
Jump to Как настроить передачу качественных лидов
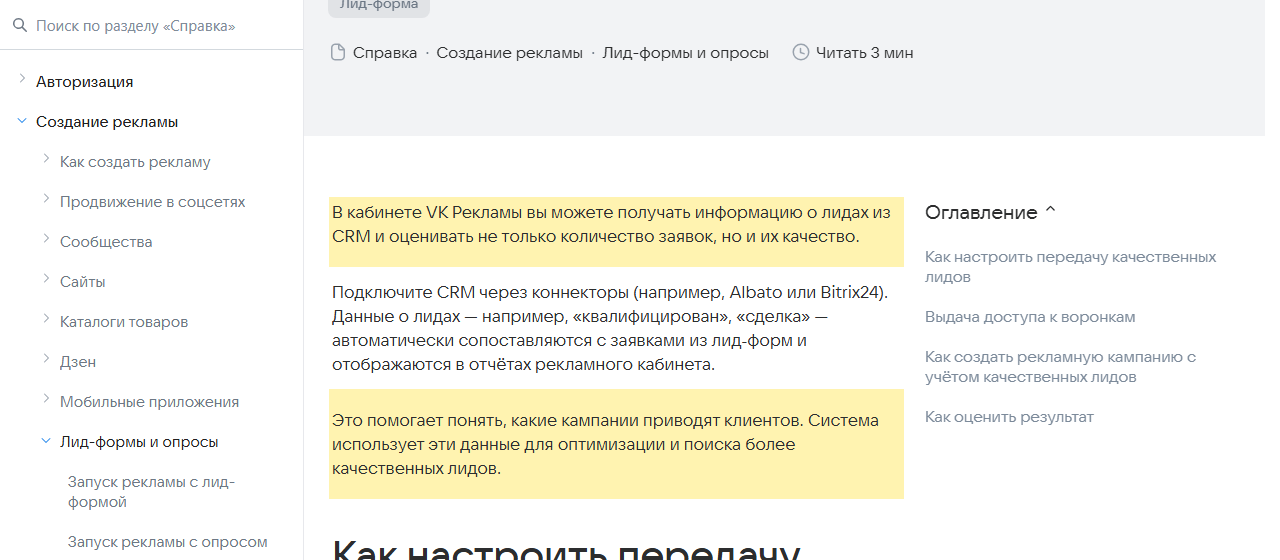point(1070,267)
